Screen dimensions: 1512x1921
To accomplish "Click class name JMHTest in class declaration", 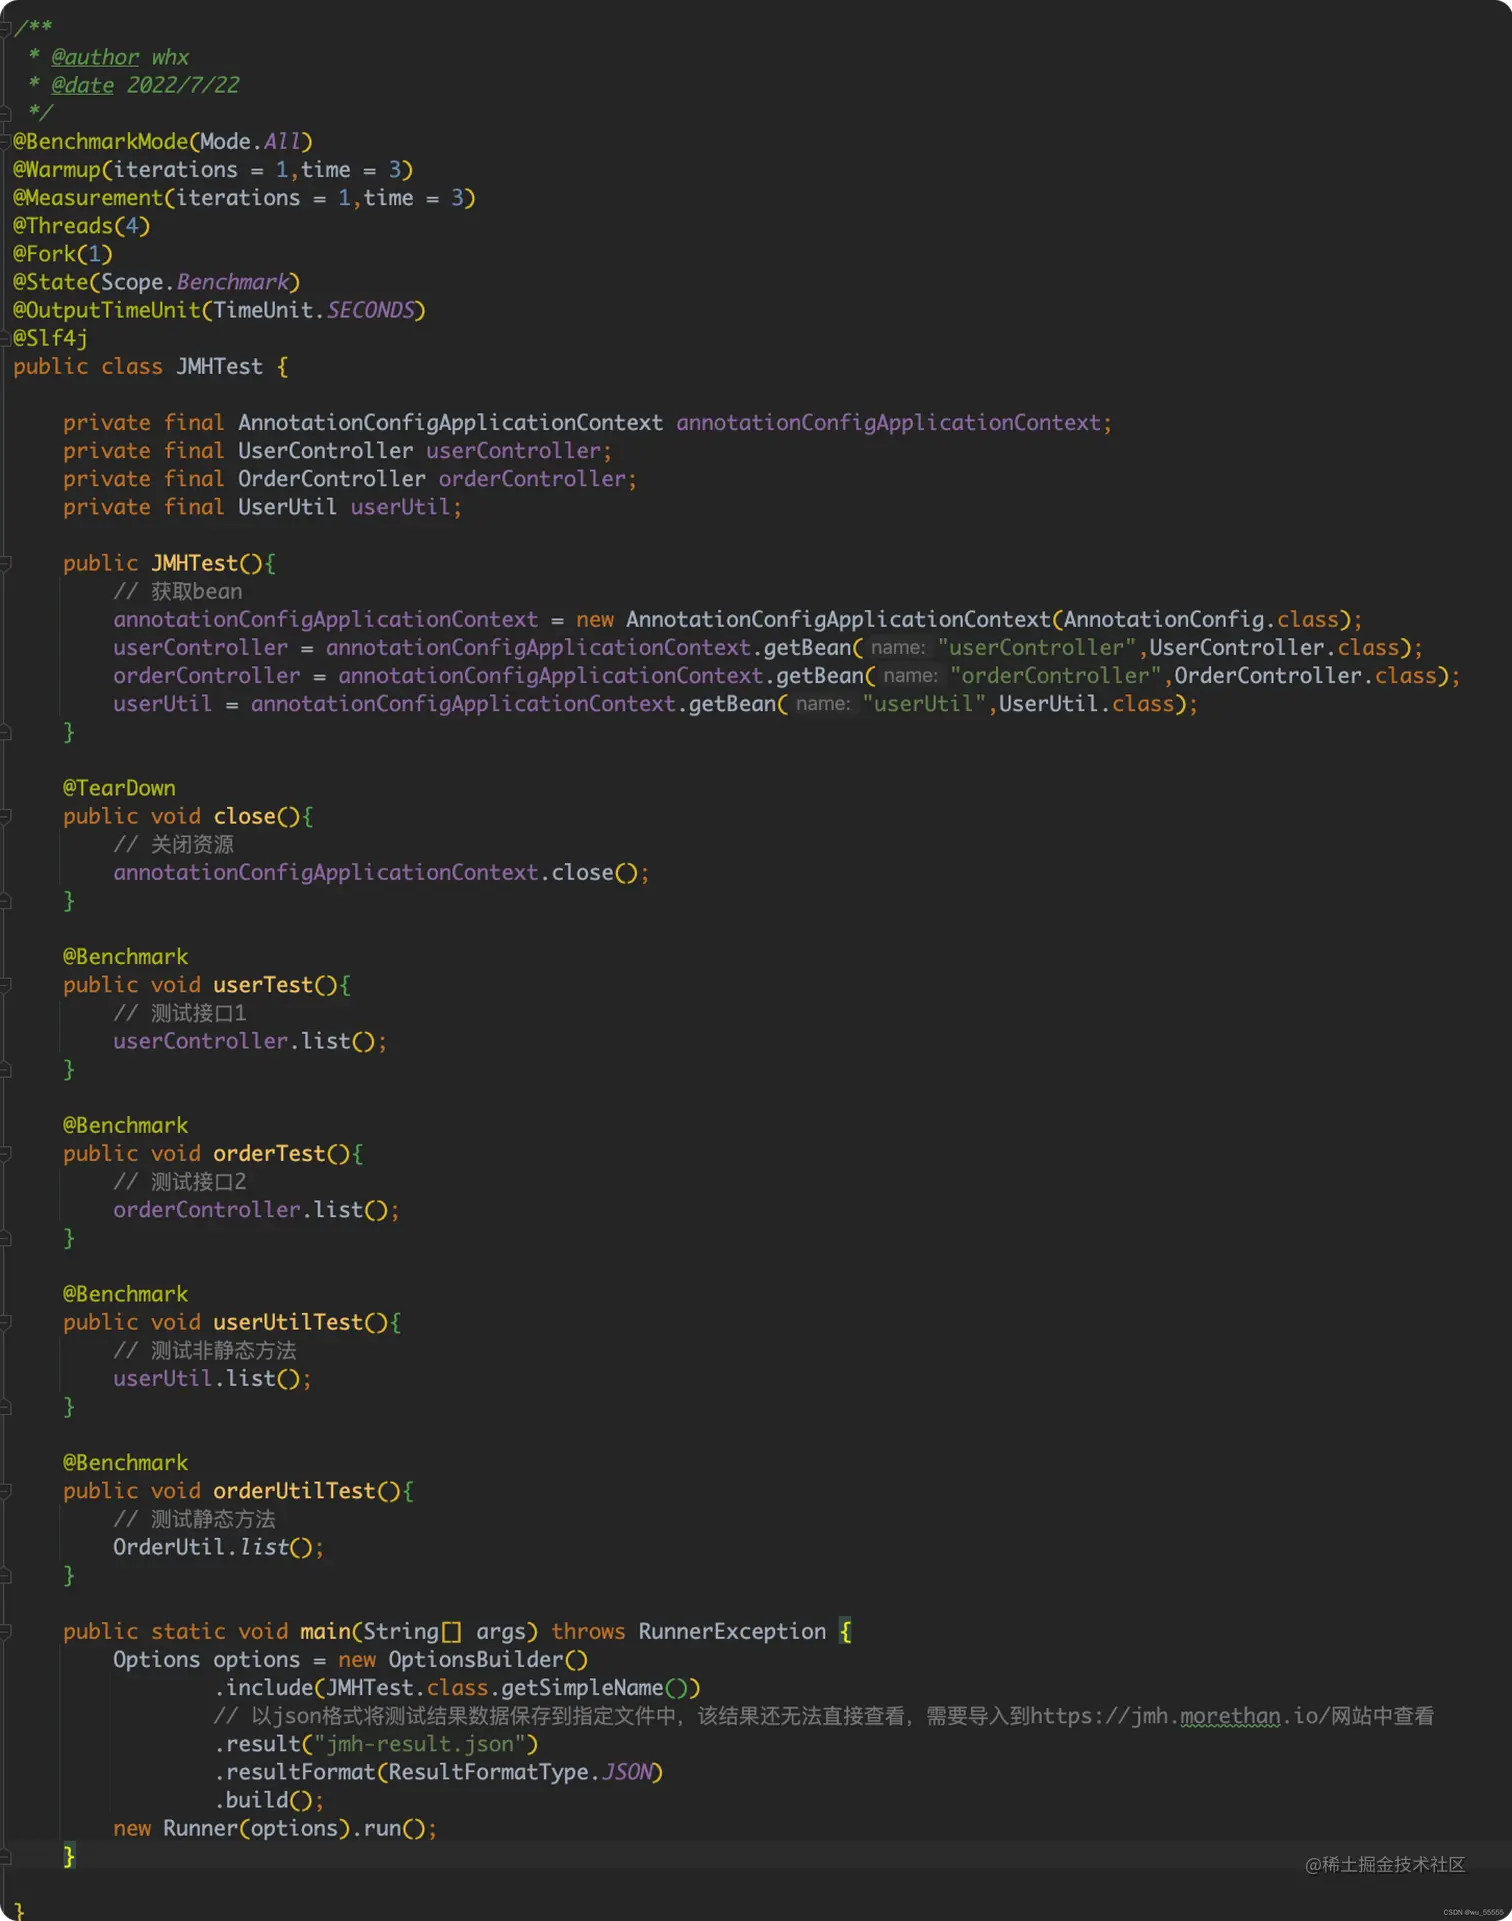I will (x=219, y=366).
